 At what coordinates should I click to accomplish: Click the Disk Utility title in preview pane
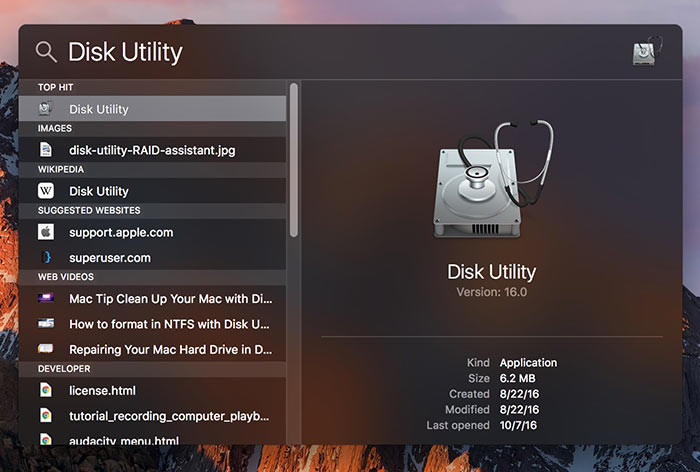coord(492,272)
